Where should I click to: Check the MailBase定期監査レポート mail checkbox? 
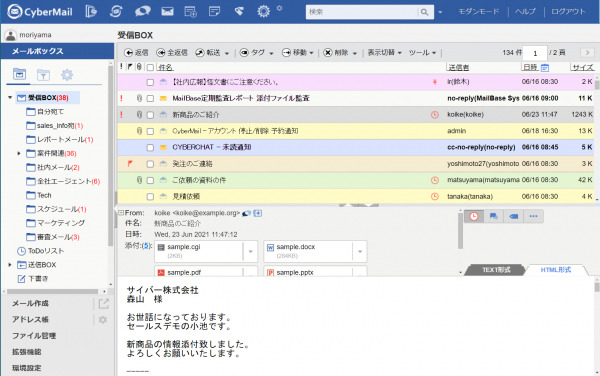(150, 99)
